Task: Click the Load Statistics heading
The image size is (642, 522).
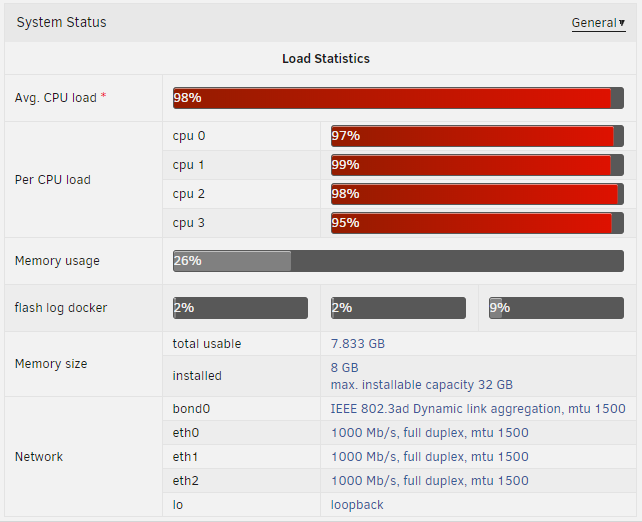Action: click(x=326, y=59)
